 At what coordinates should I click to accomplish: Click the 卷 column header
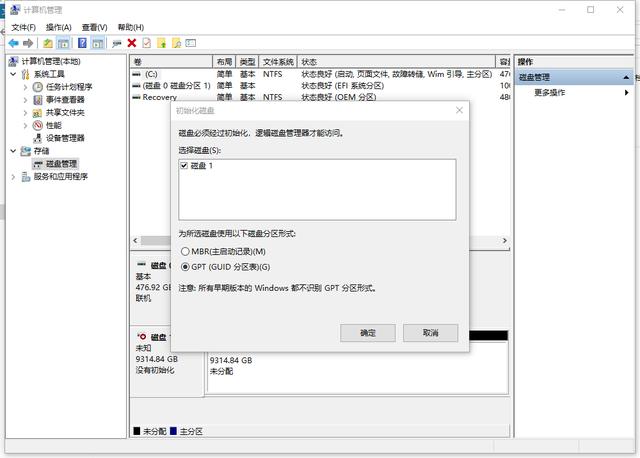point(171,62)
